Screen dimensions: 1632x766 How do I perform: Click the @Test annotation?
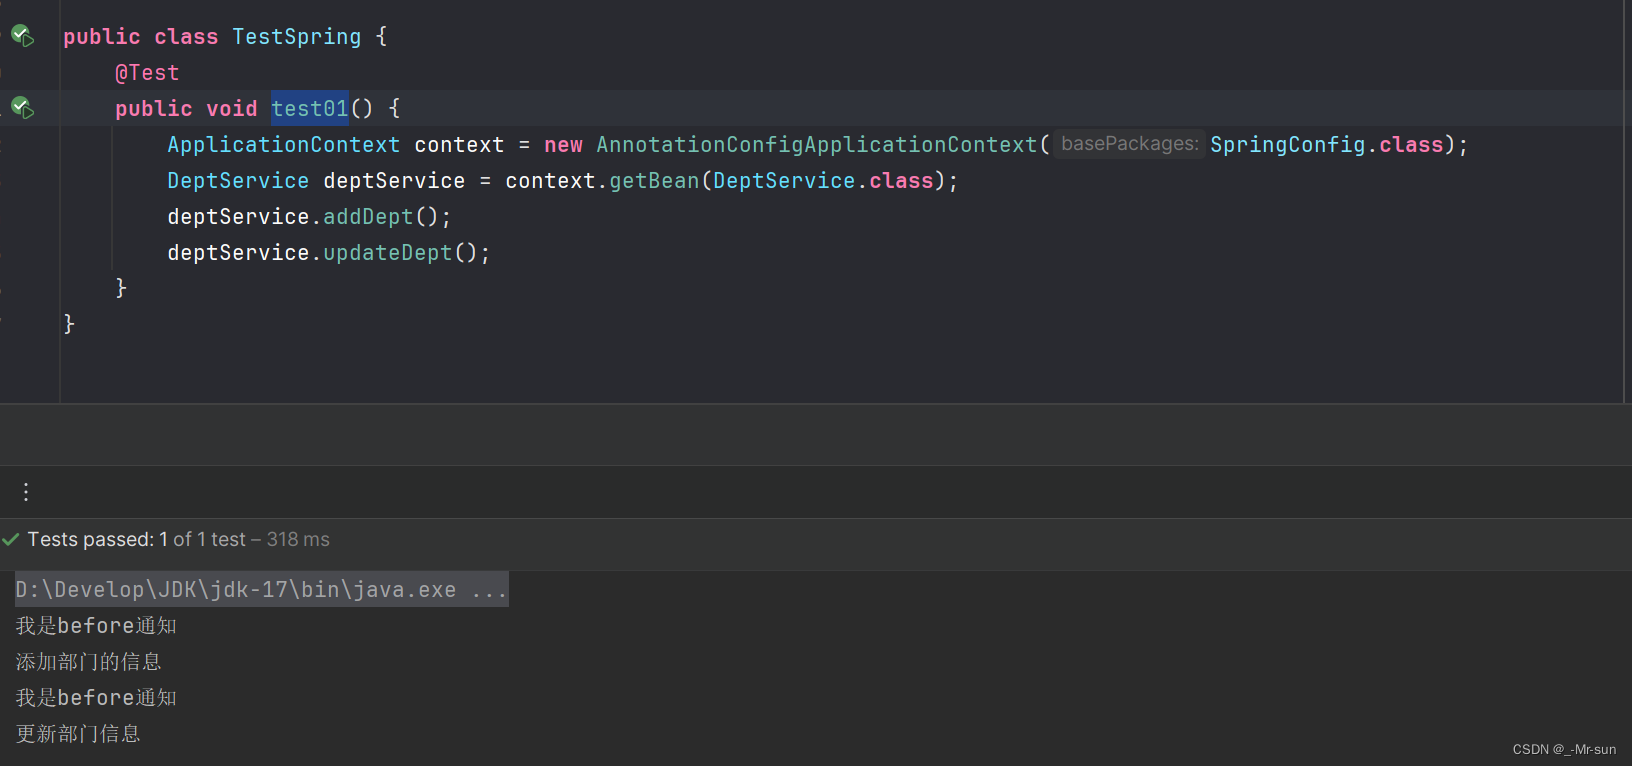click(147, 73)
